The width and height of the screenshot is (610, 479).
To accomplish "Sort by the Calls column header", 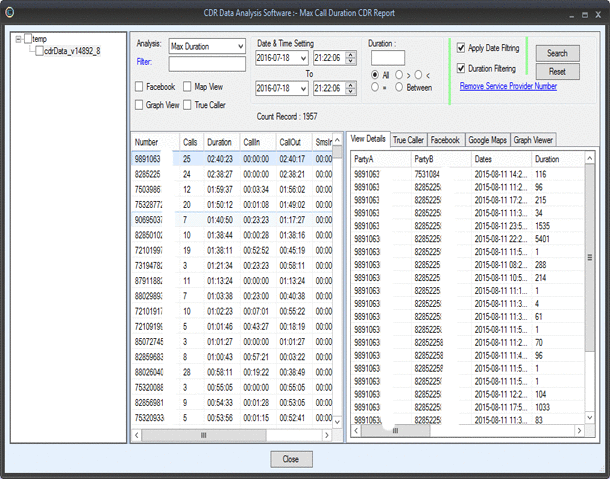I will pos(191,142).
